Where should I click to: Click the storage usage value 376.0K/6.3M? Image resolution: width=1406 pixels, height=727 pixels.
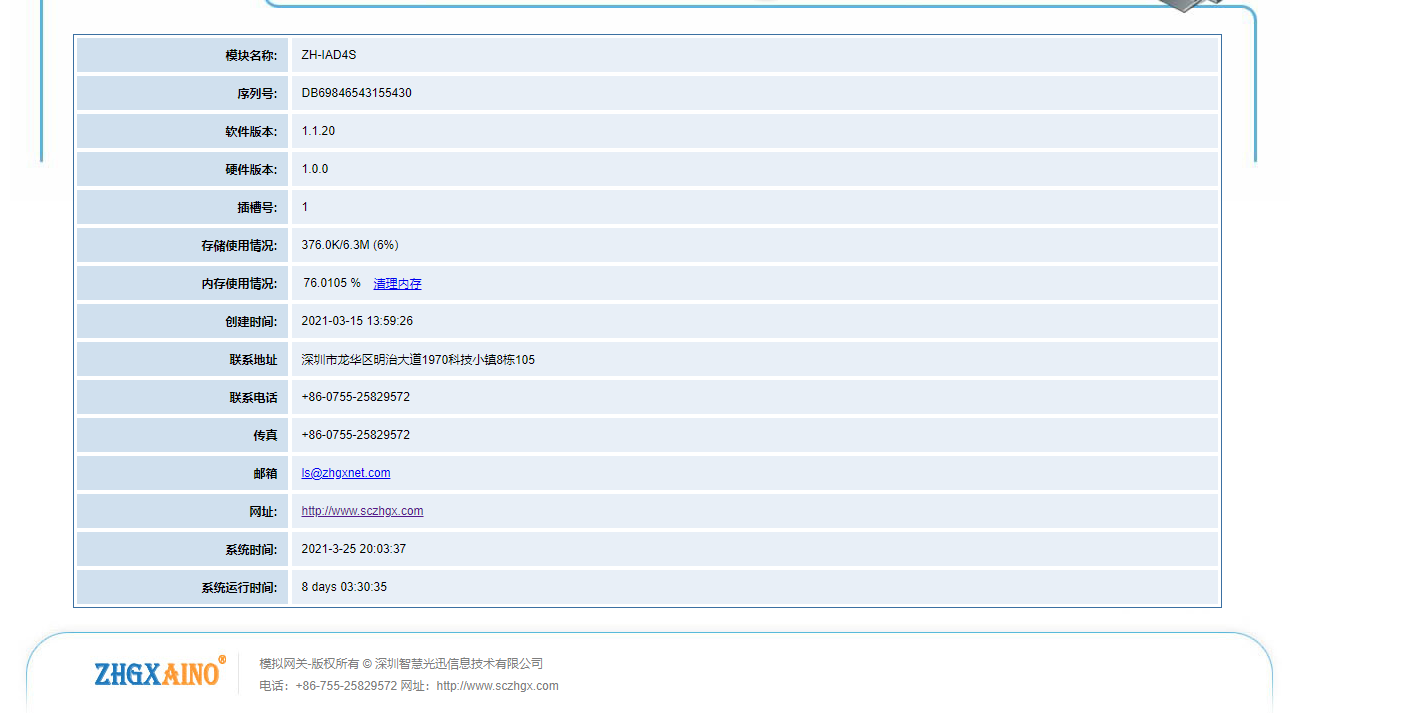coord(349,245)
